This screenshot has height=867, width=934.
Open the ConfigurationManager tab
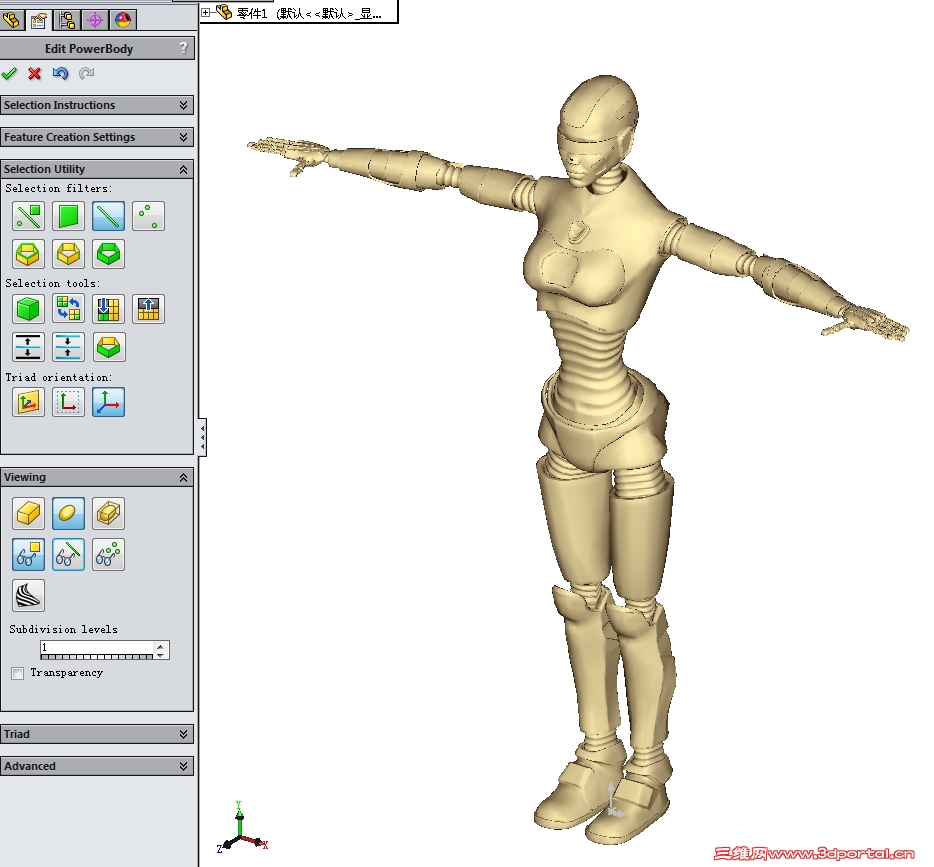[x=67, y=20]
